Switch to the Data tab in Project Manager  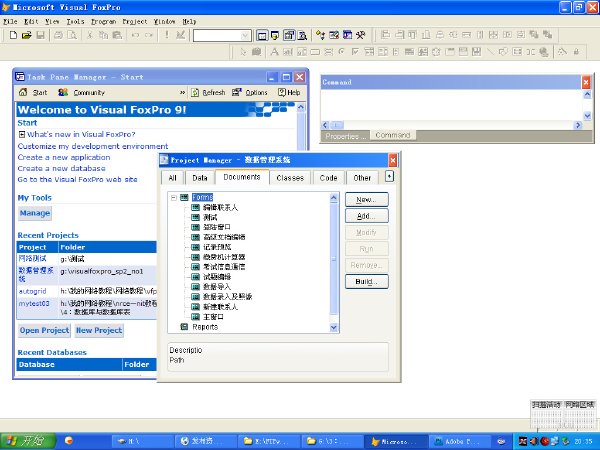[x=200, y=178]
